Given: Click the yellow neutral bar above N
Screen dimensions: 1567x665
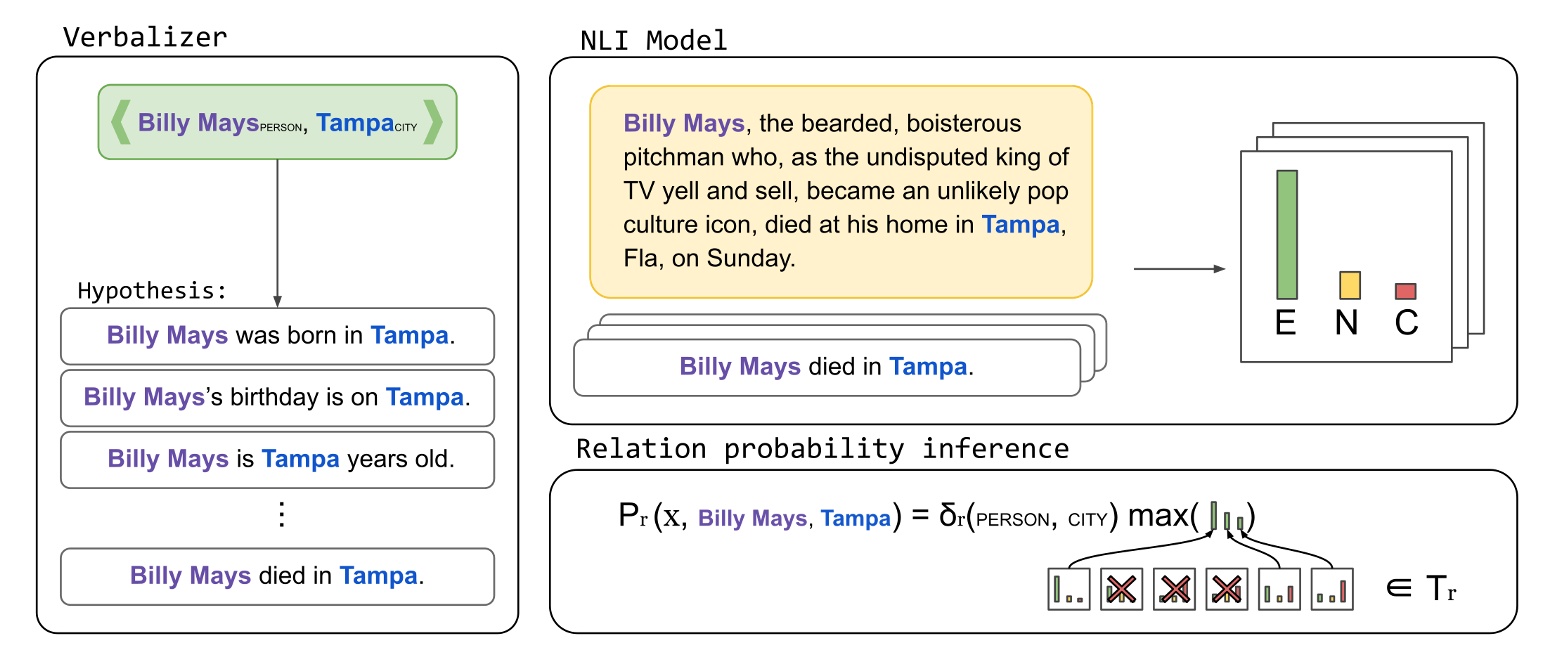Looking at the screenshot, I should (x=1349, y=285).
